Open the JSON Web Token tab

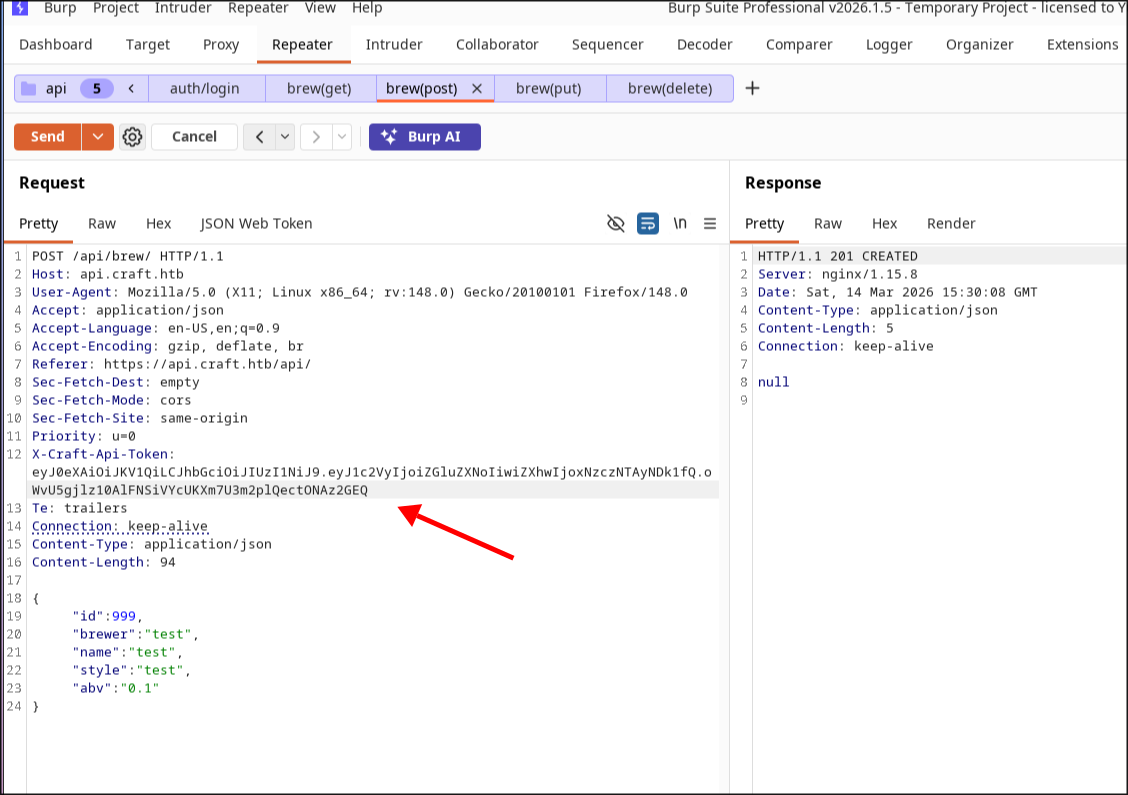tap(256, 224)
